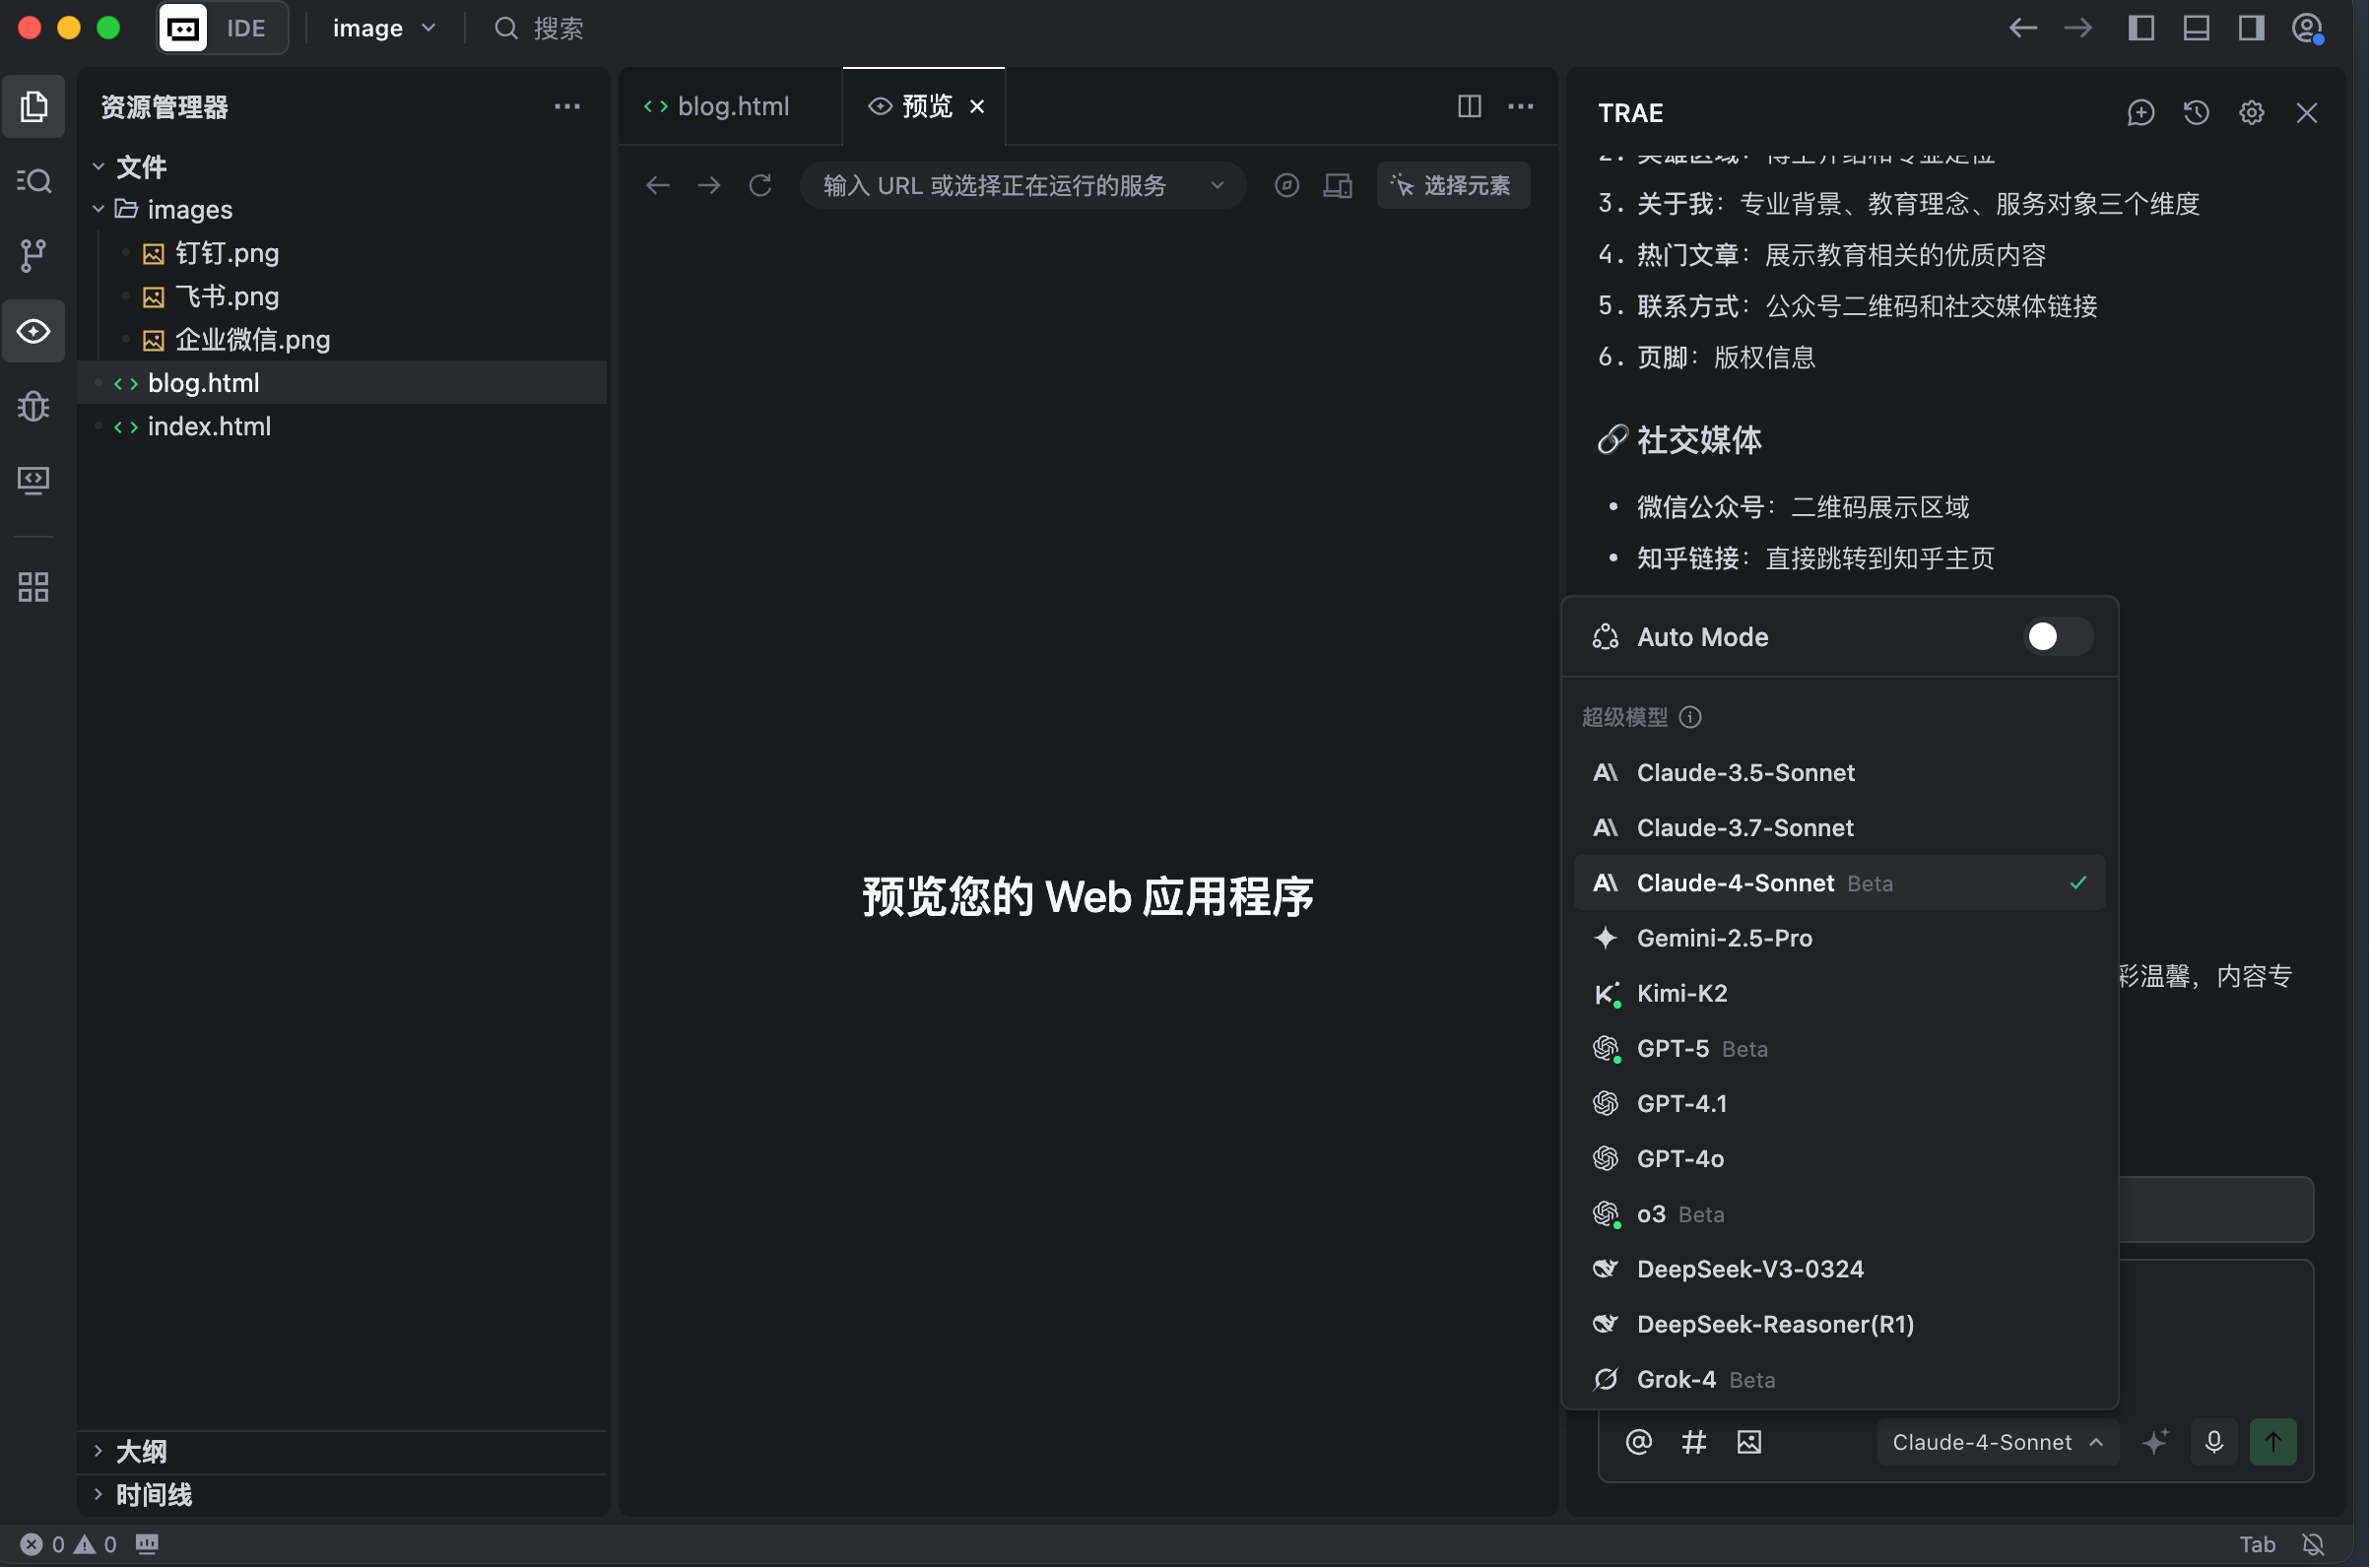Select index.html in the file explorer
The height and width of the screenshot is (1568, 2370).
coord(208,426)
